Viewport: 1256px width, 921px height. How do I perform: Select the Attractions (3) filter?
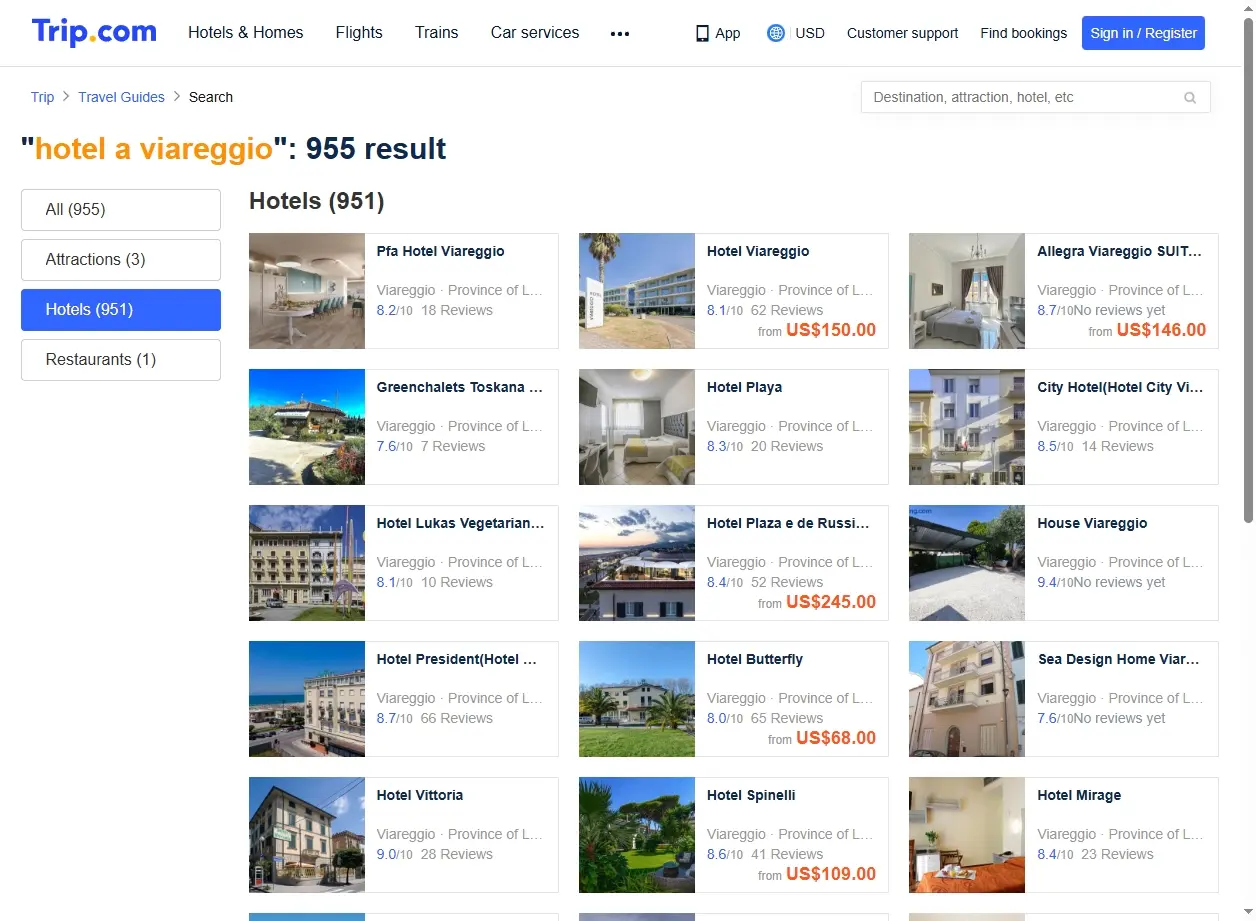[121, 260]
